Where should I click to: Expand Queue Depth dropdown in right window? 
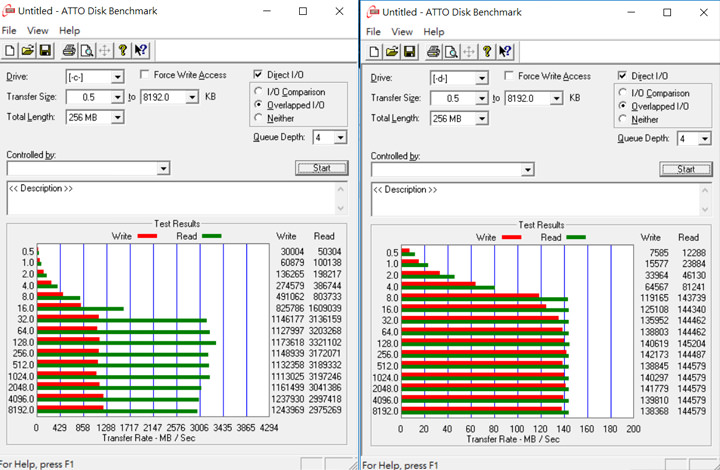[x=704, y=139]
